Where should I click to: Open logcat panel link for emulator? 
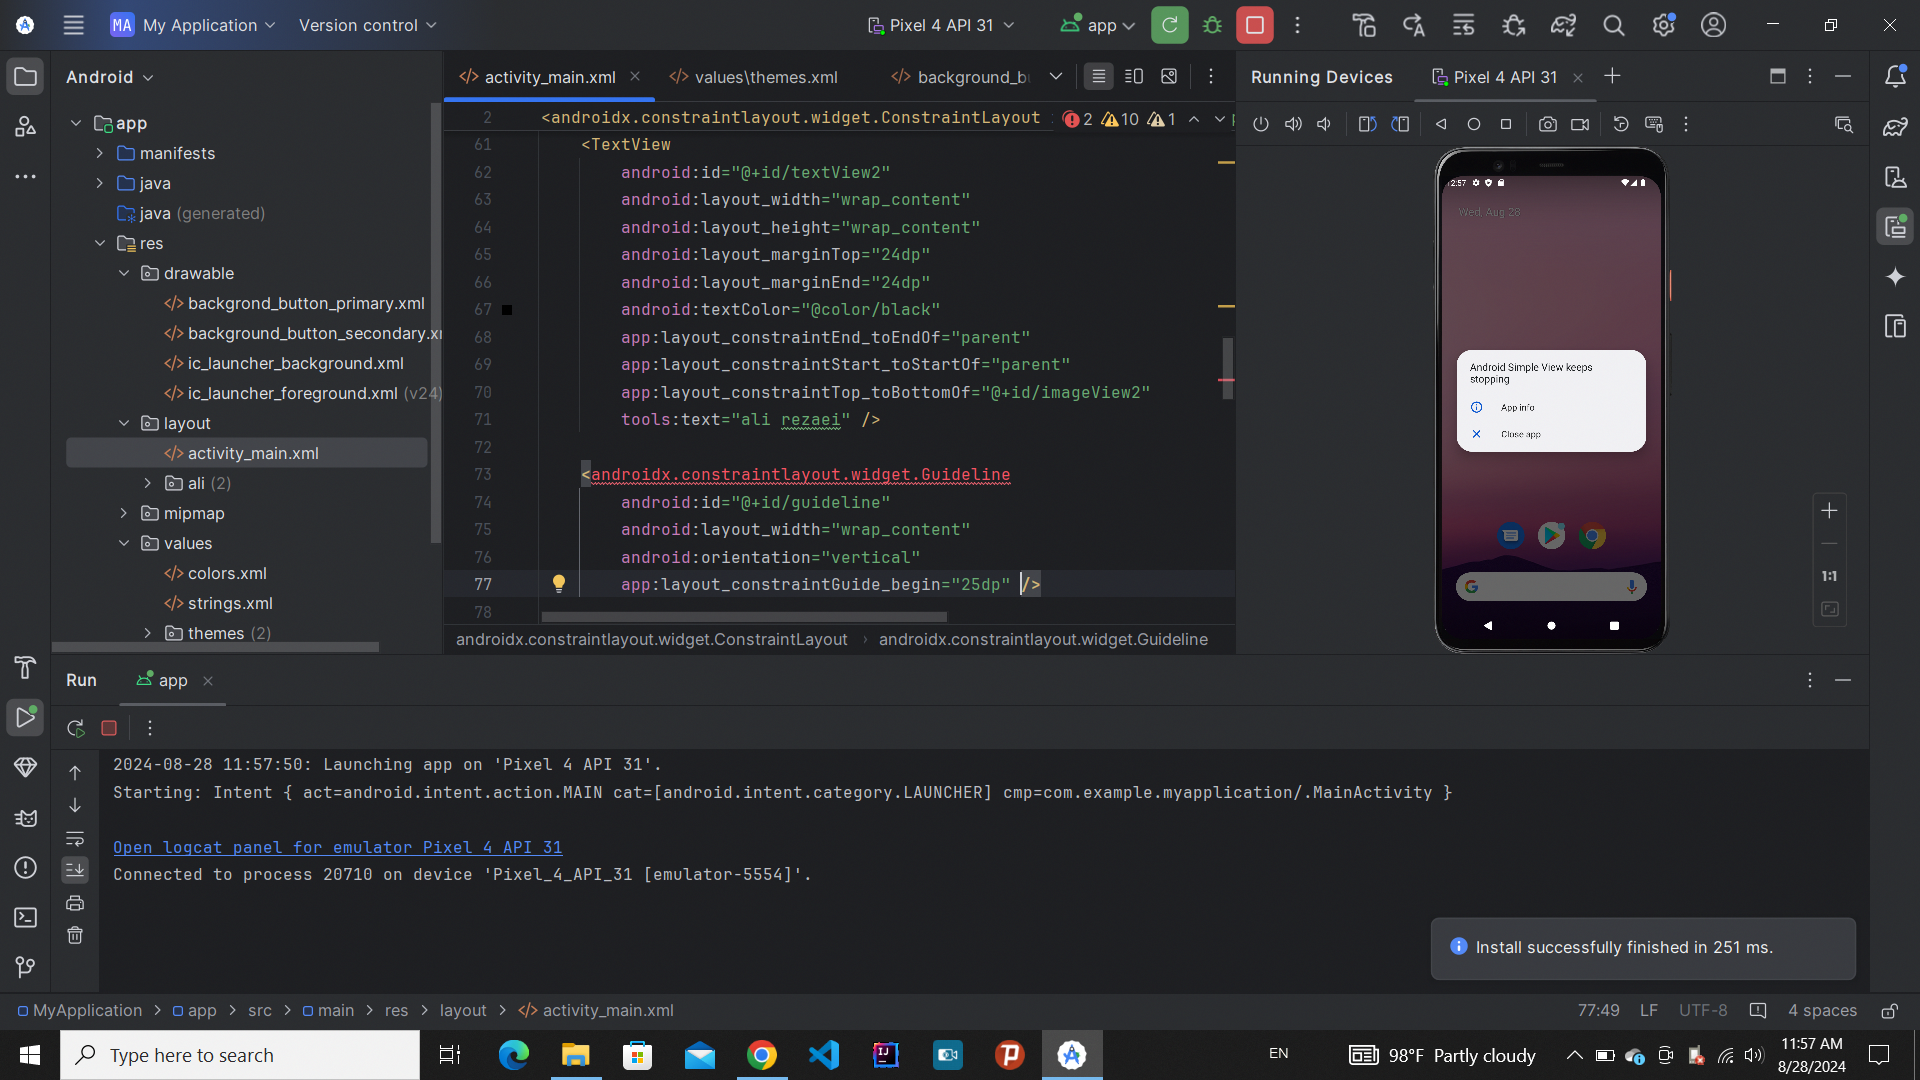[338, 847]
